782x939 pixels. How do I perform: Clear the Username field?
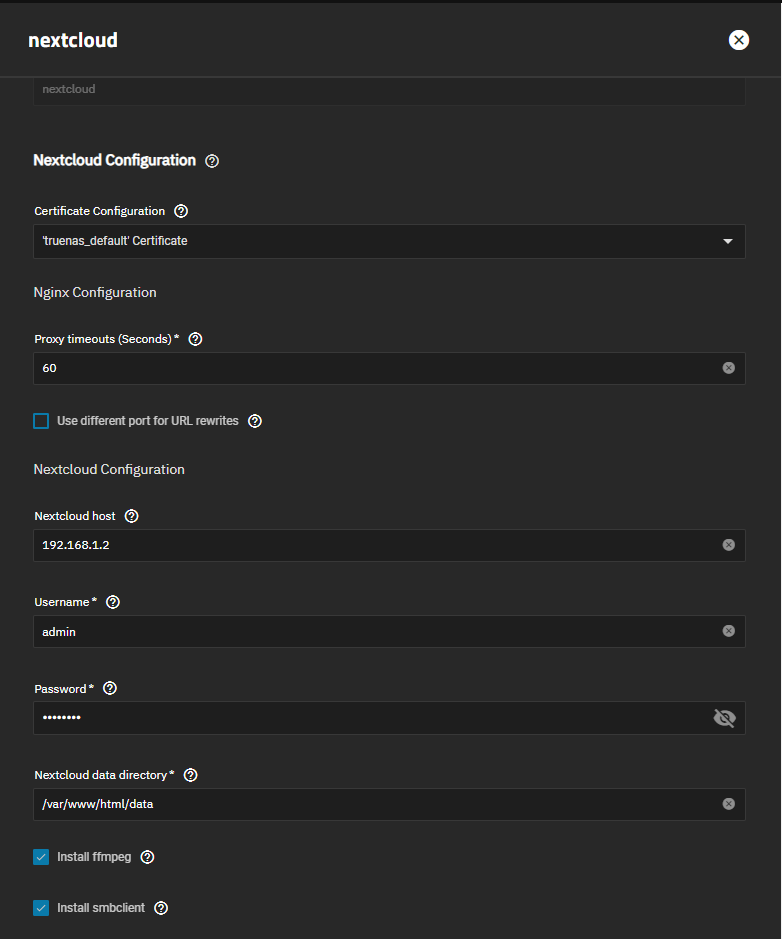[x=728, y=631]
